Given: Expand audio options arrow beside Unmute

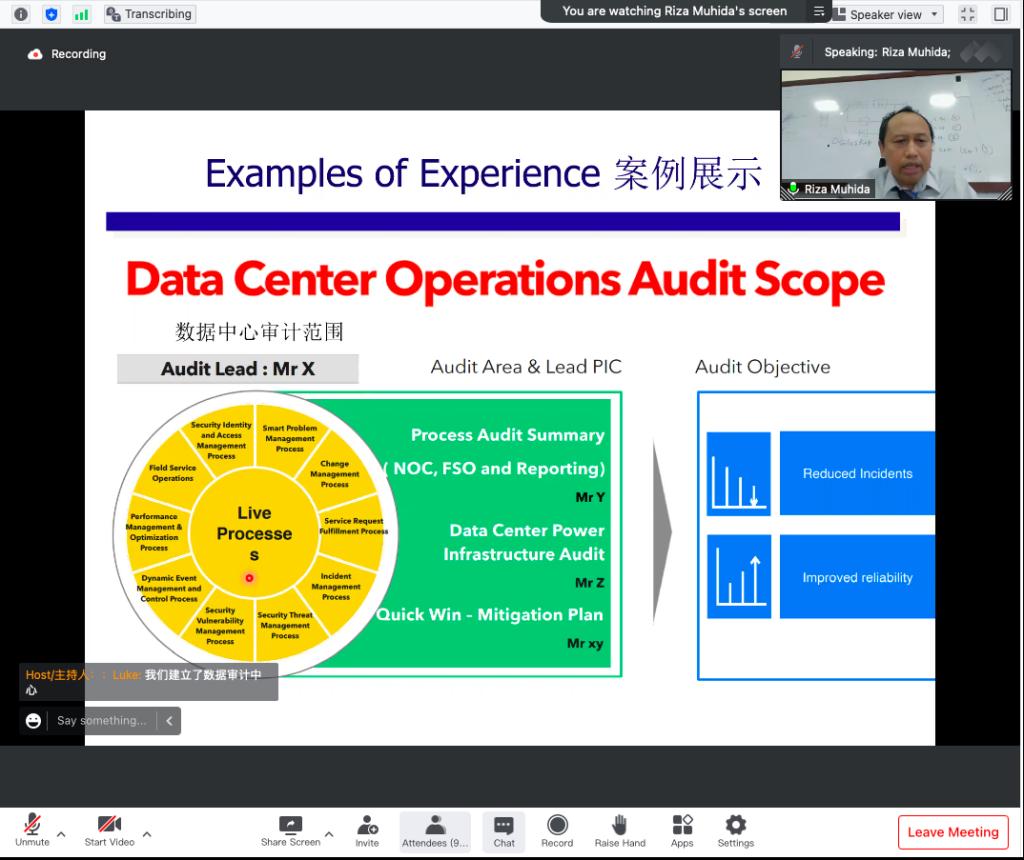Looking at the screenshot, I should [x=61, y=834].
